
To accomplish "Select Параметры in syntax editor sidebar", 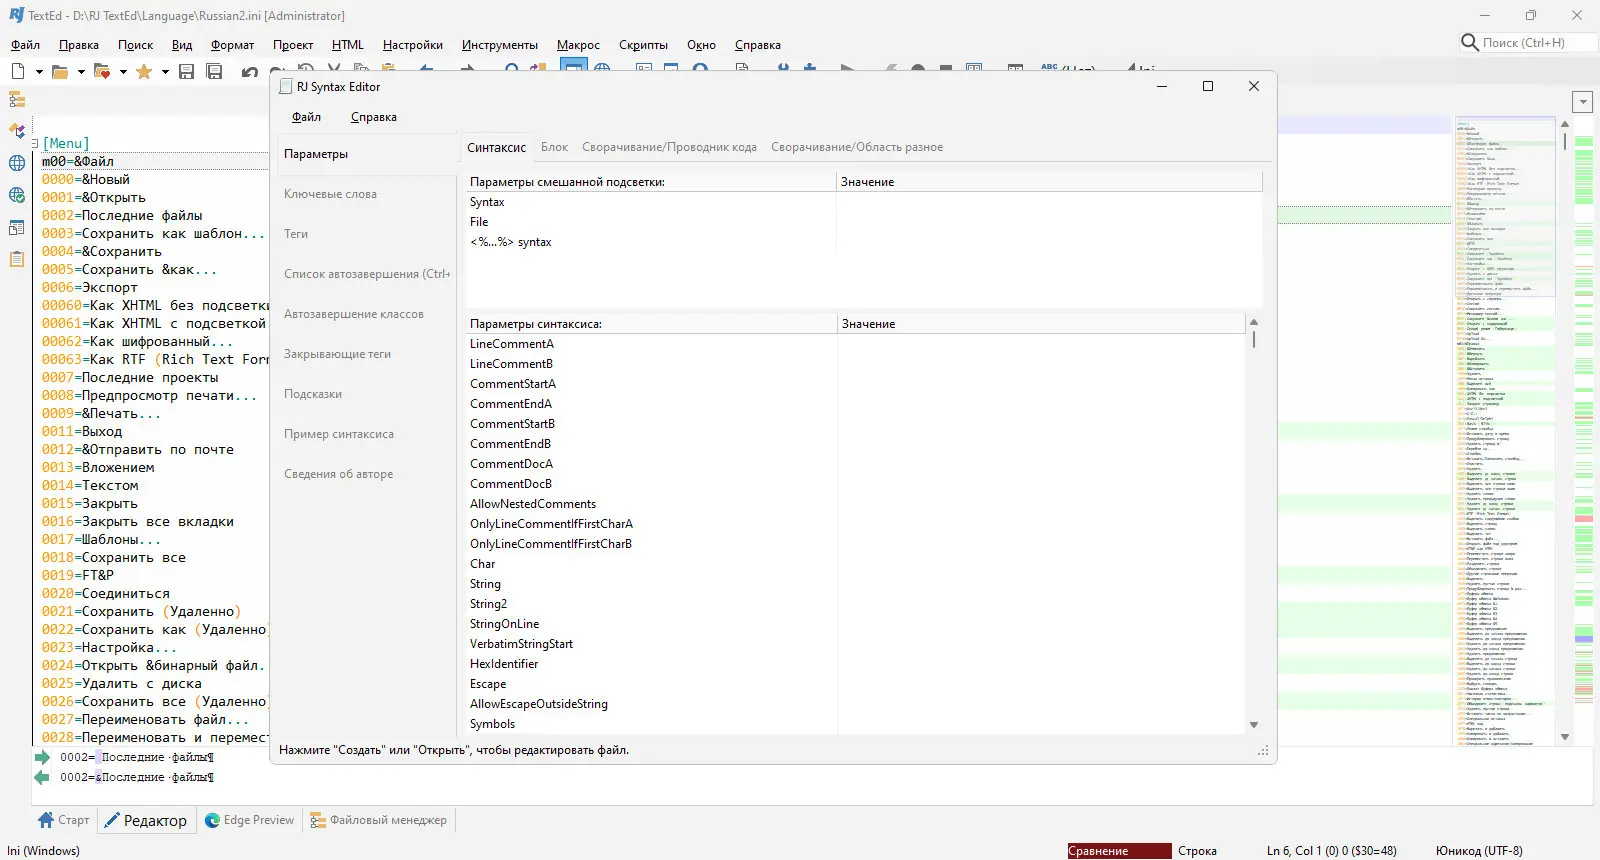I will (367, 154).
